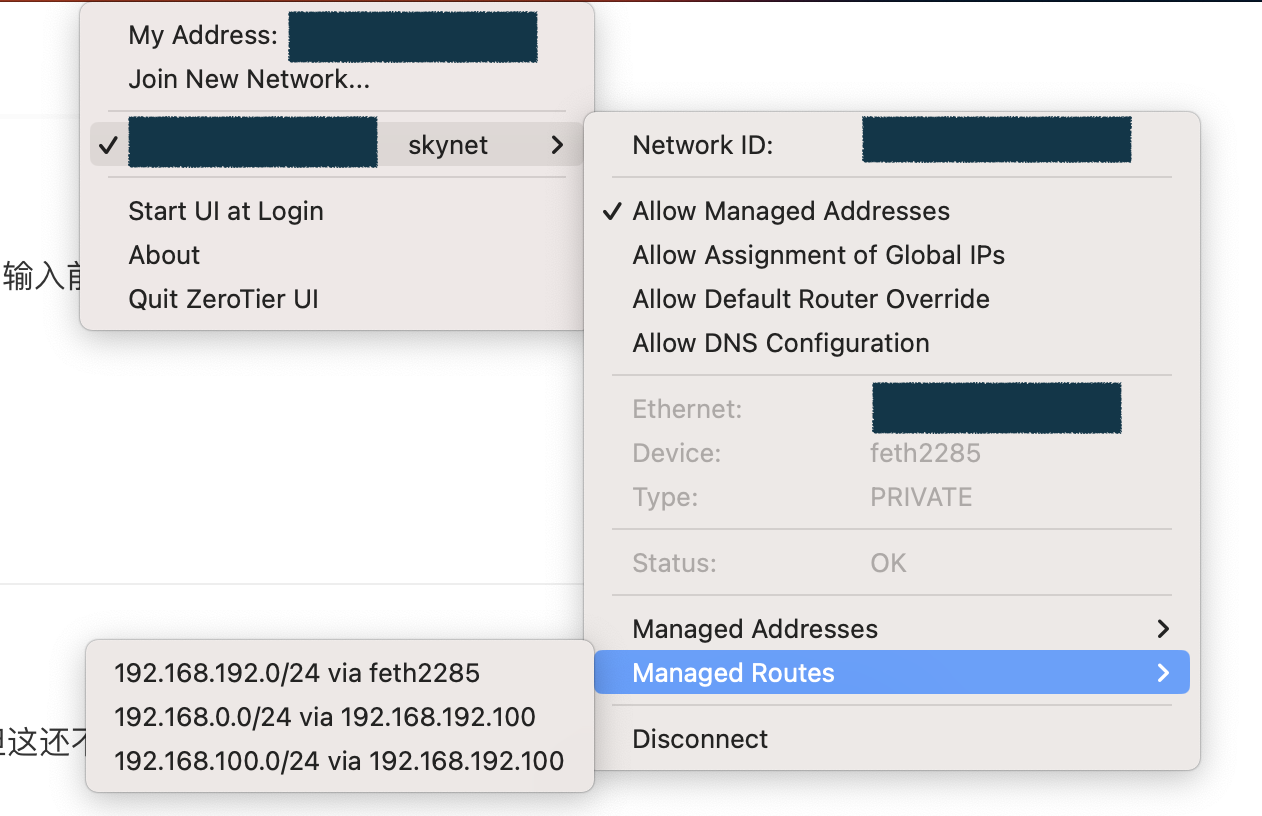Image resolution: width=1262 pixels, height=816 pixels.
Task: Open the About menu item
Action: pyautogui.click(x=164, y=255)
